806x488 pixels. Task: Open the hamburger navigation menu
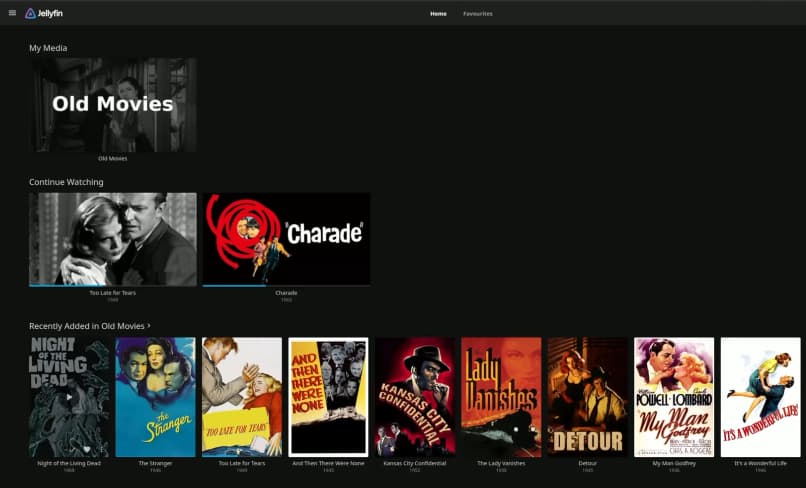click(12, 13)
